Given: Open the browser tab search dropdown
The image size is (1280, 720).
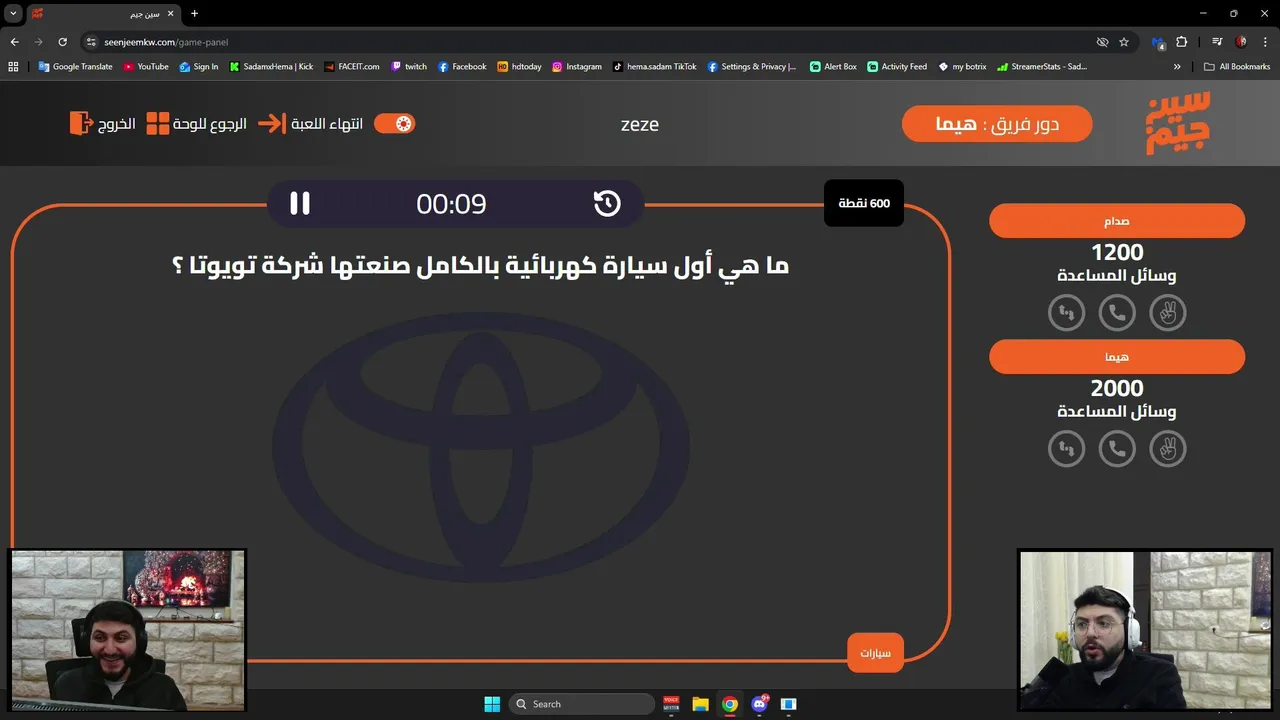Looking at the screenshot, I should point(14,13).
